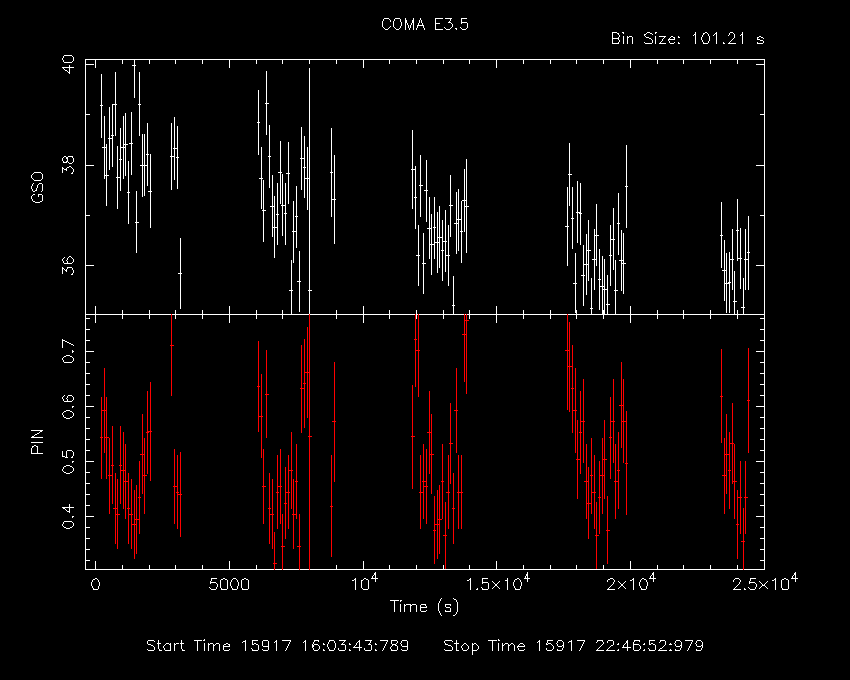Viewport: 850px width, 680px height.
Task: Select the Stop Time 15917 22:46:52:979 text
Action: point(574,646)
